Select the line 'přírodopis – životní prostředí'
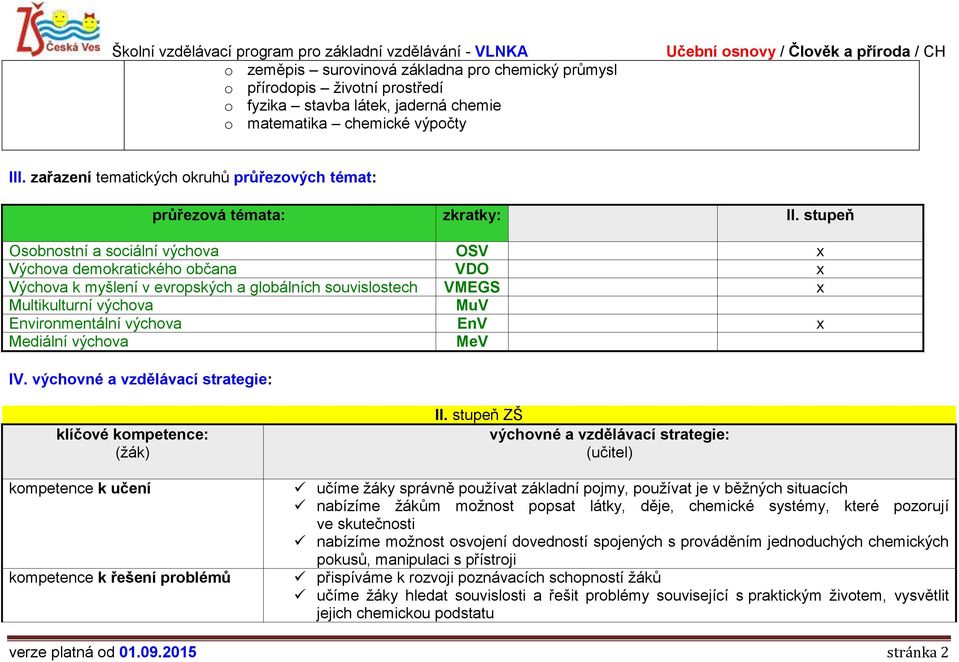 click(x=345, y=87)
